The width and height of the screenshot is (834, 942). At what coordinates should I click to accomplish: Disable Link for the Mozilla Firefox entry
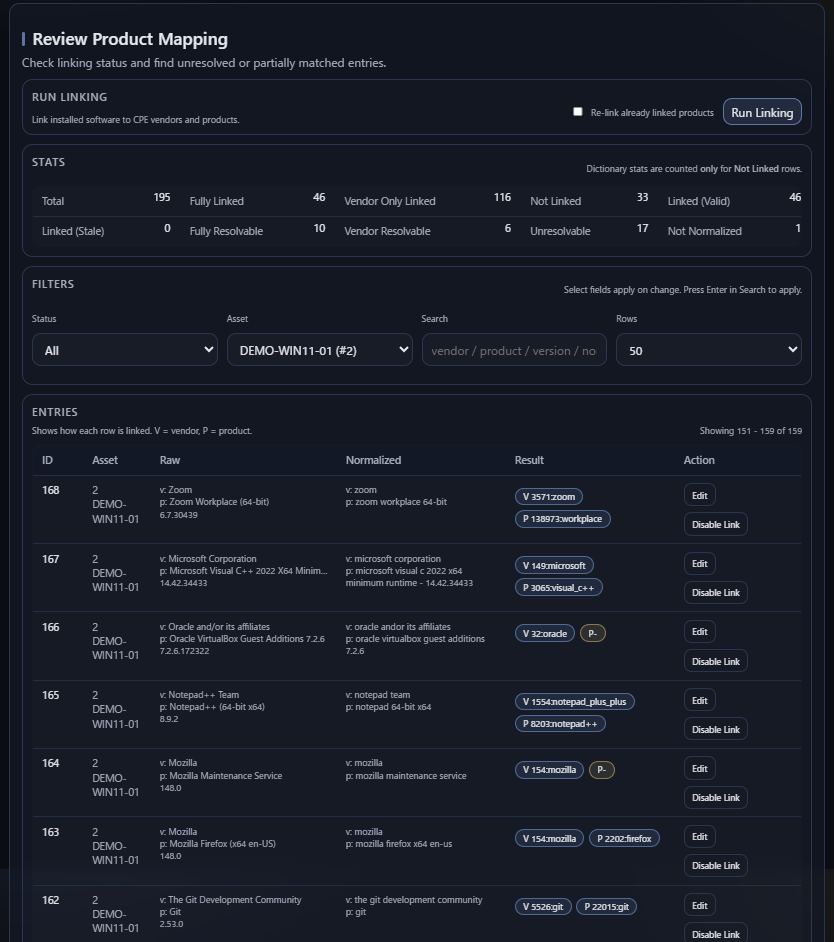715,865
